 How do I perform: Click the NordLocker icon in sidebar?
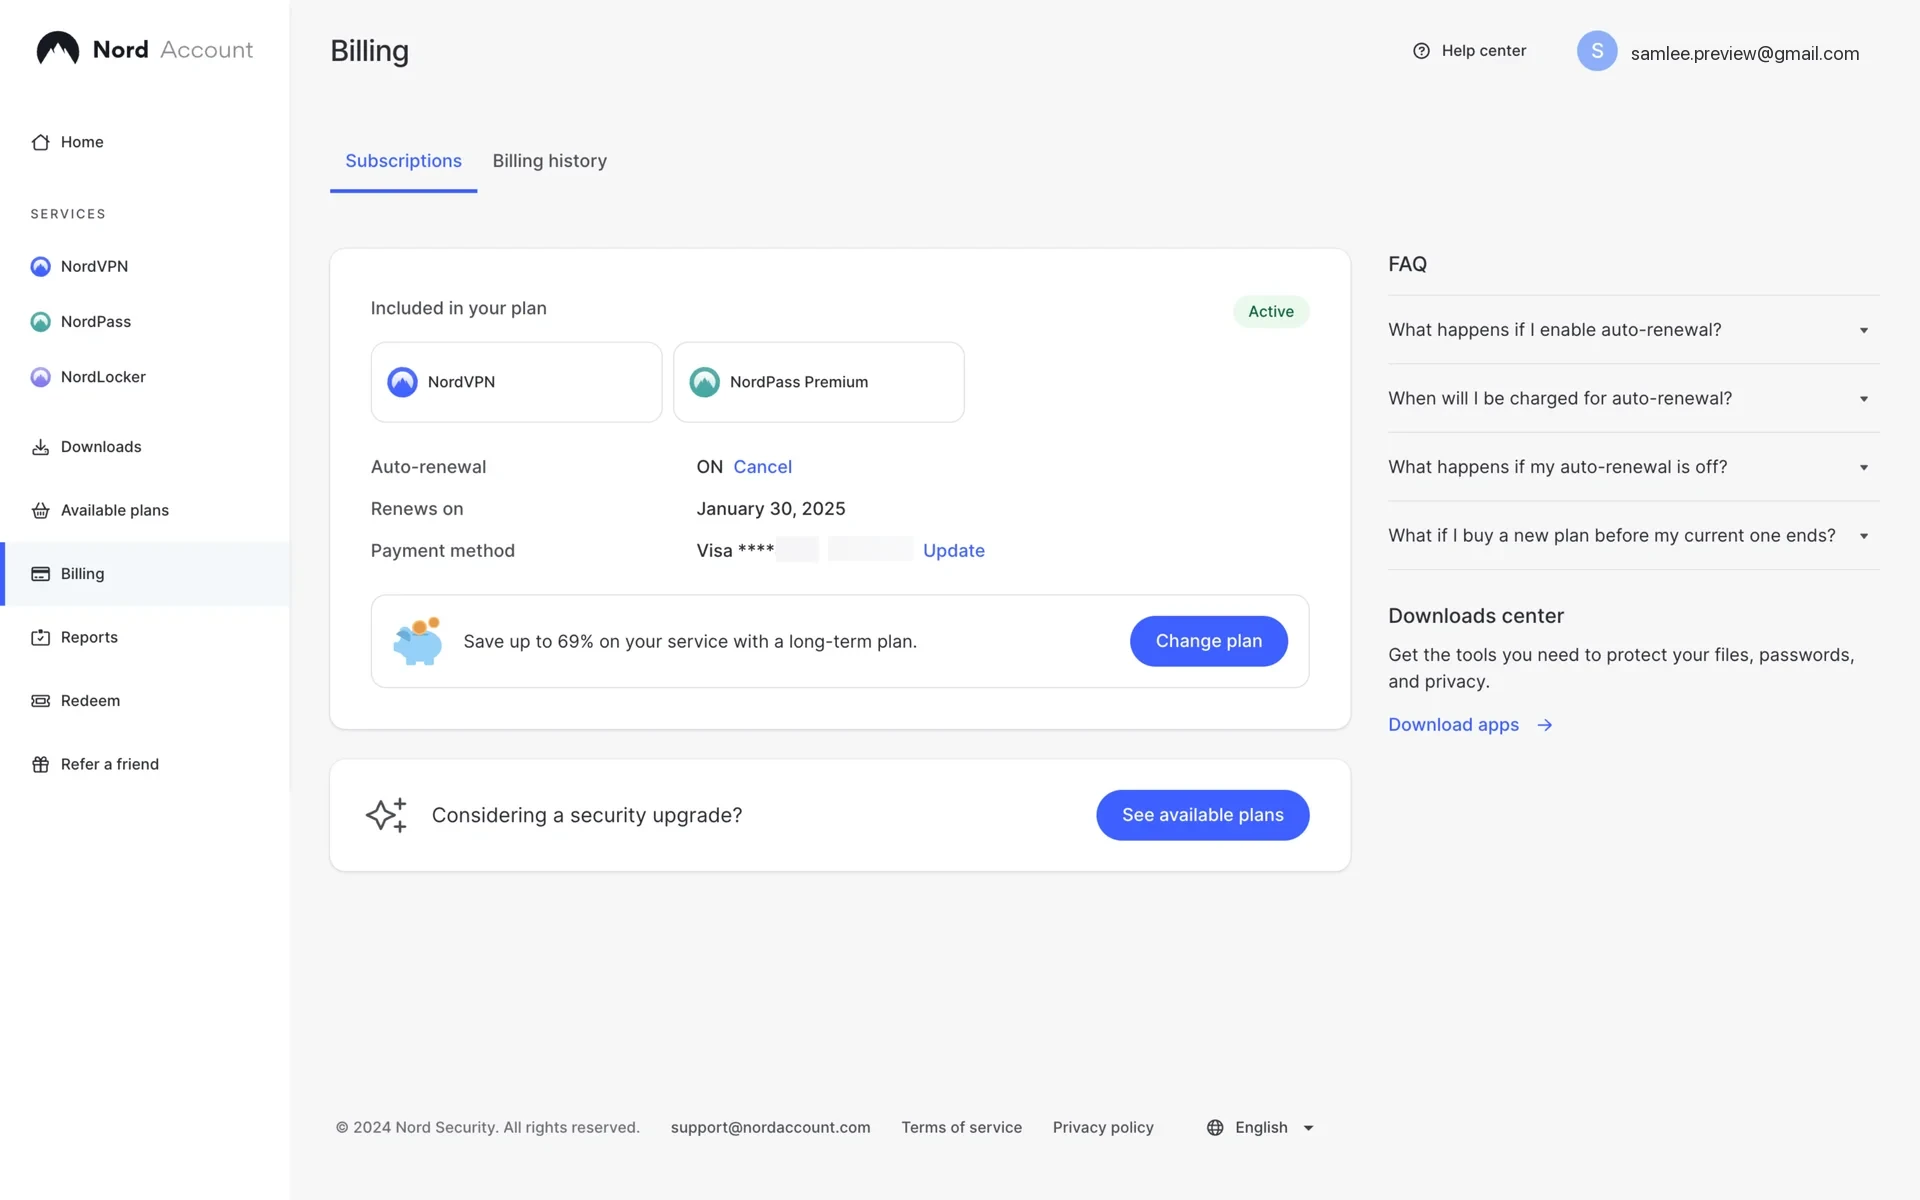40,377
